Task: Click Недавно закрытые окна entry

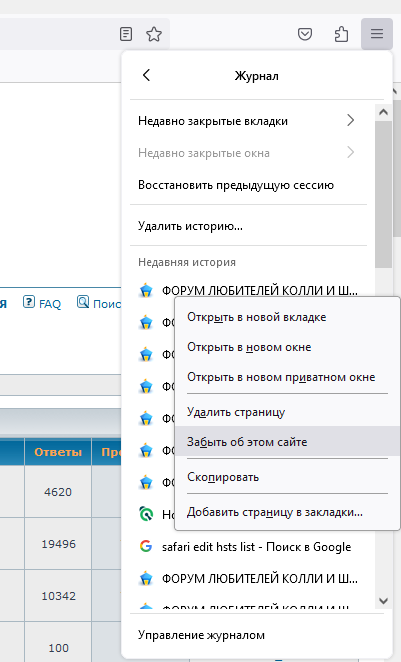Action: click(x=248, y=153)
